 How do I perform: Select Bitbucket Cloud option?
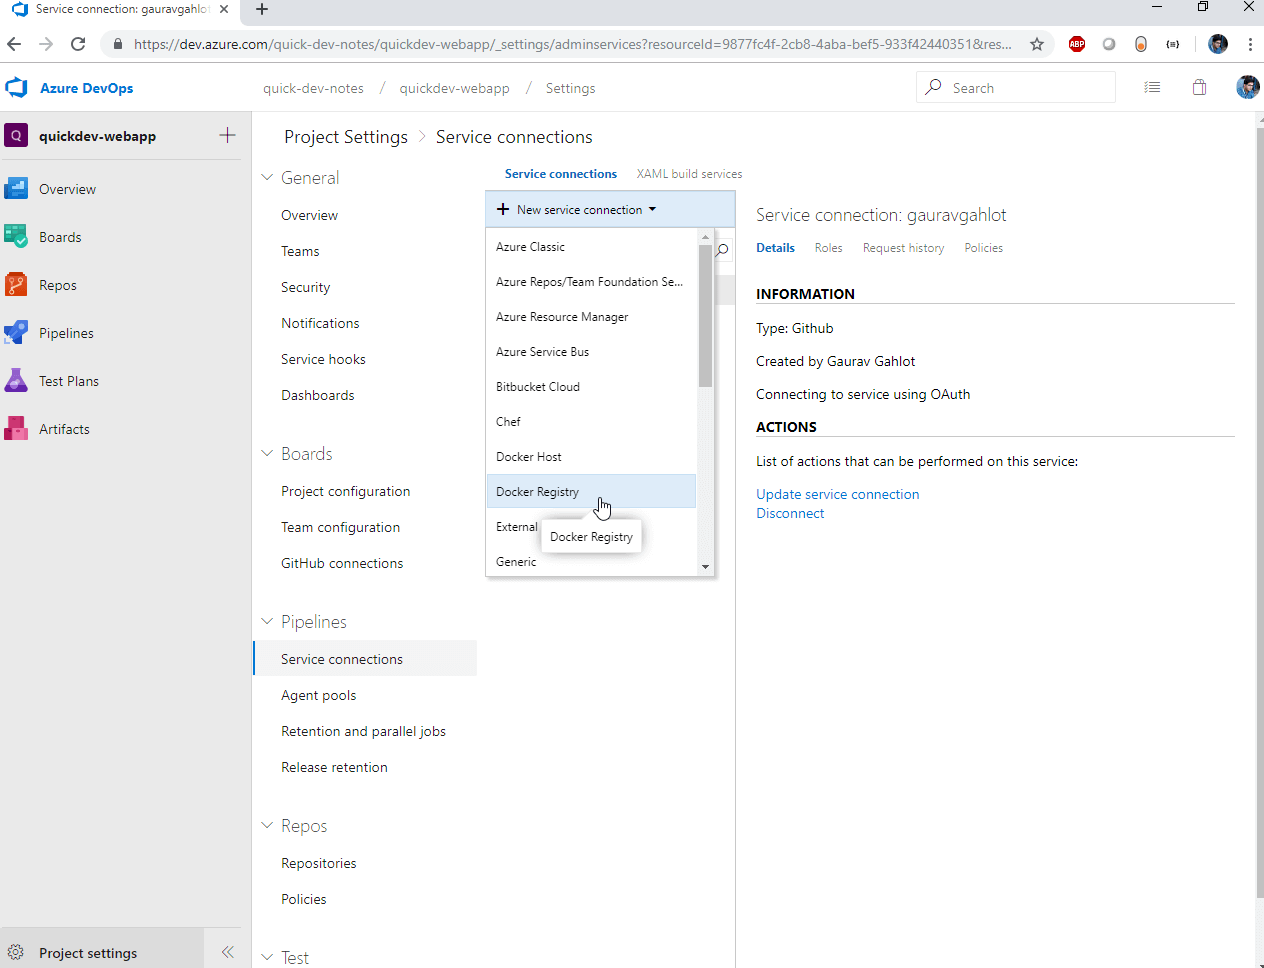pyautogui.click(x=591, y=387)
